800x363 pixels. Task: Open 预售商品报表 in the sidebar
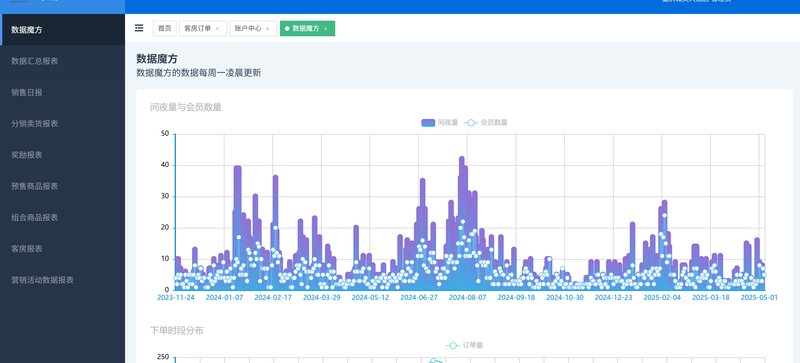click(62, 186)
